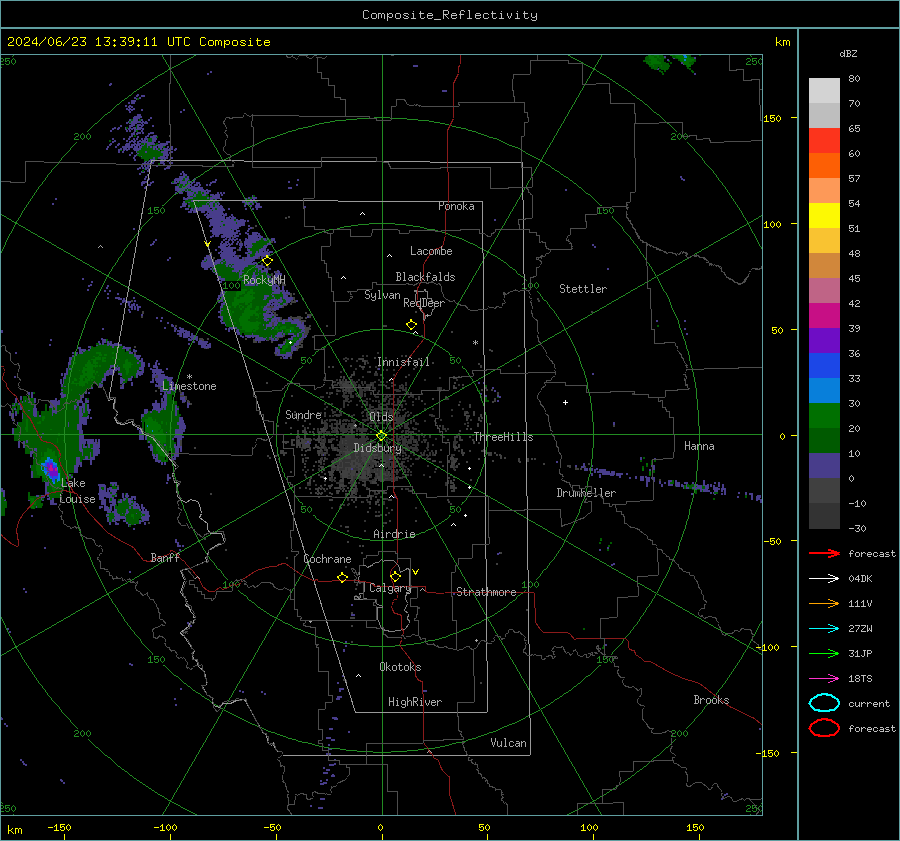Click the Limestone map label
This screenshot has height=841, width=900.
click(189, 386)
